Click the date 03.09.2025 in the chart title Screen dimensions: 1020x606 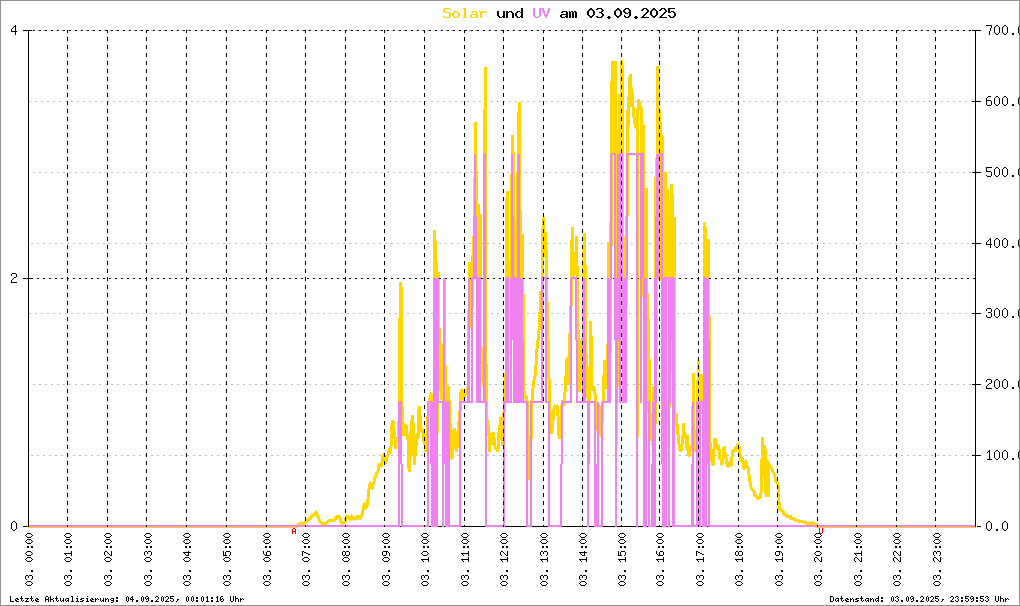coord(631,13)
